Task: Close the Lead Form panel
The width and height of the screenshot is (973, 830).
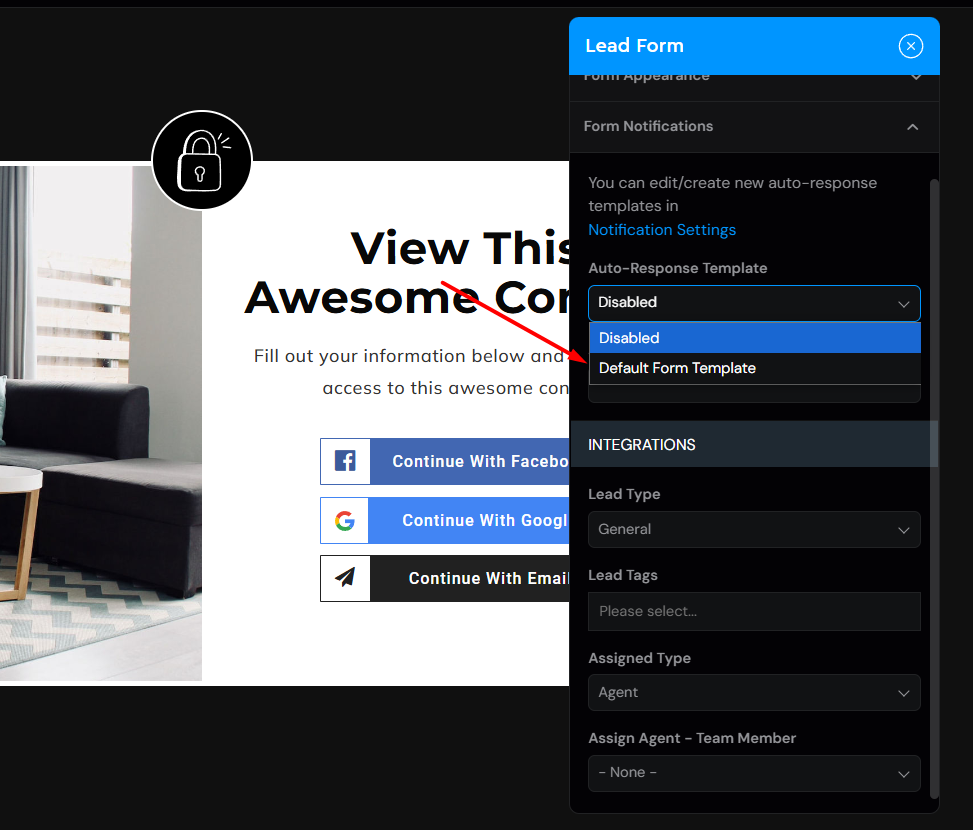Action: tap(910, 46)
